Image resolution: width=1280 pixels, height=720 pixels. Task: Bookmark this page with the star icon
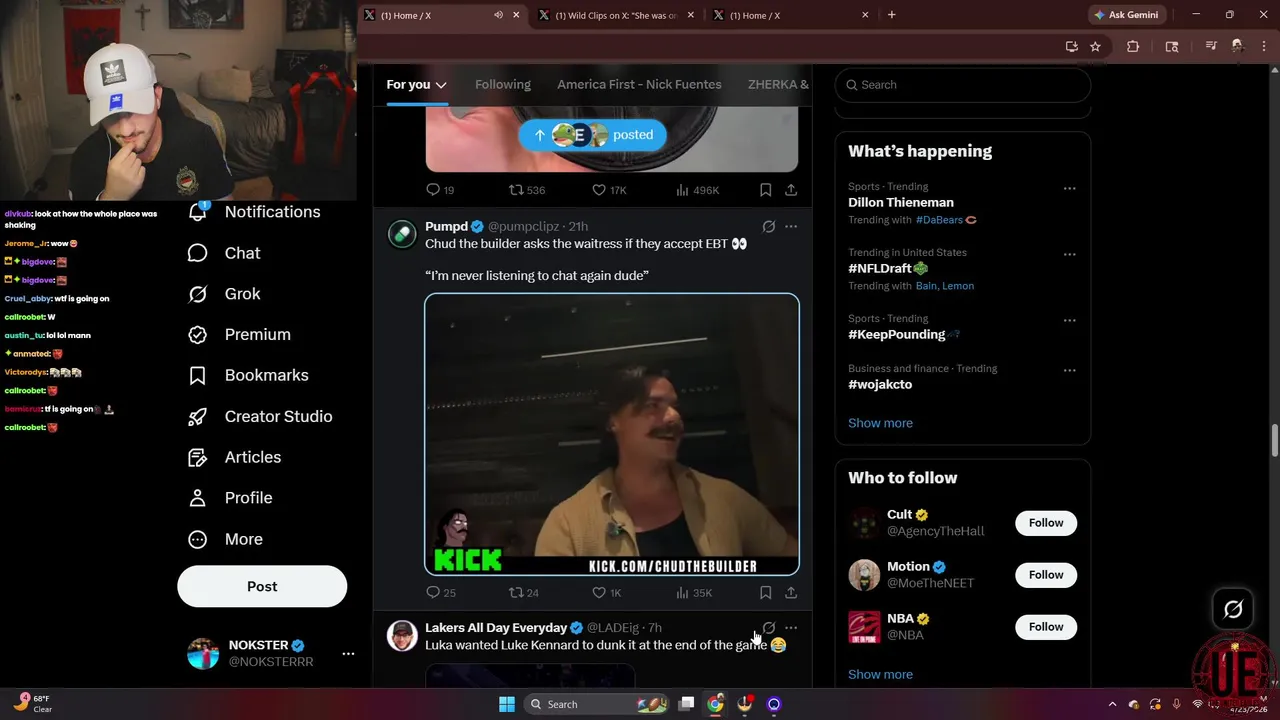1095,46
